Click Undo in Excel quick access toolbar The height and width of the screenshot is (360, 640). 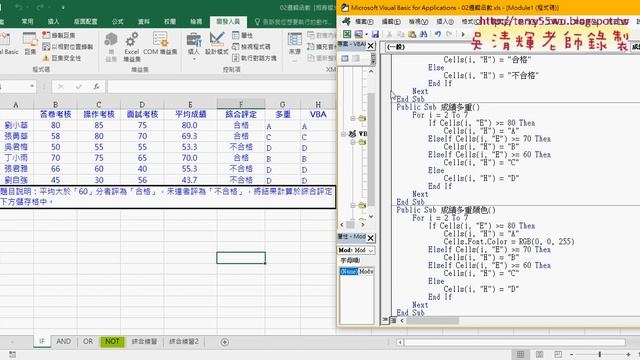[x=19, y=7]
